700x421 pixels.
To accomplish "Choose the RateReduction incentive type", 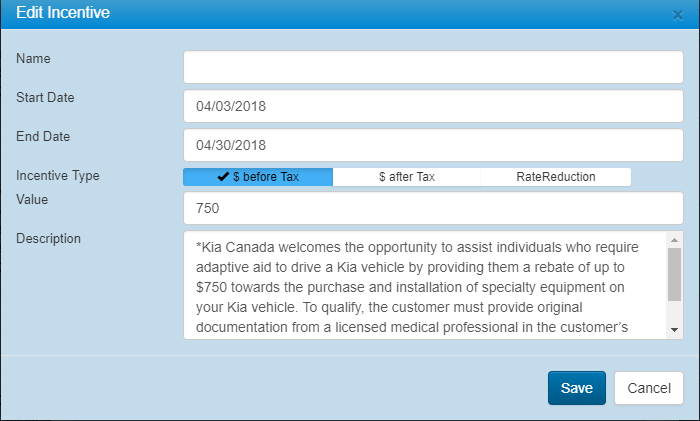I will click(555, 177).
